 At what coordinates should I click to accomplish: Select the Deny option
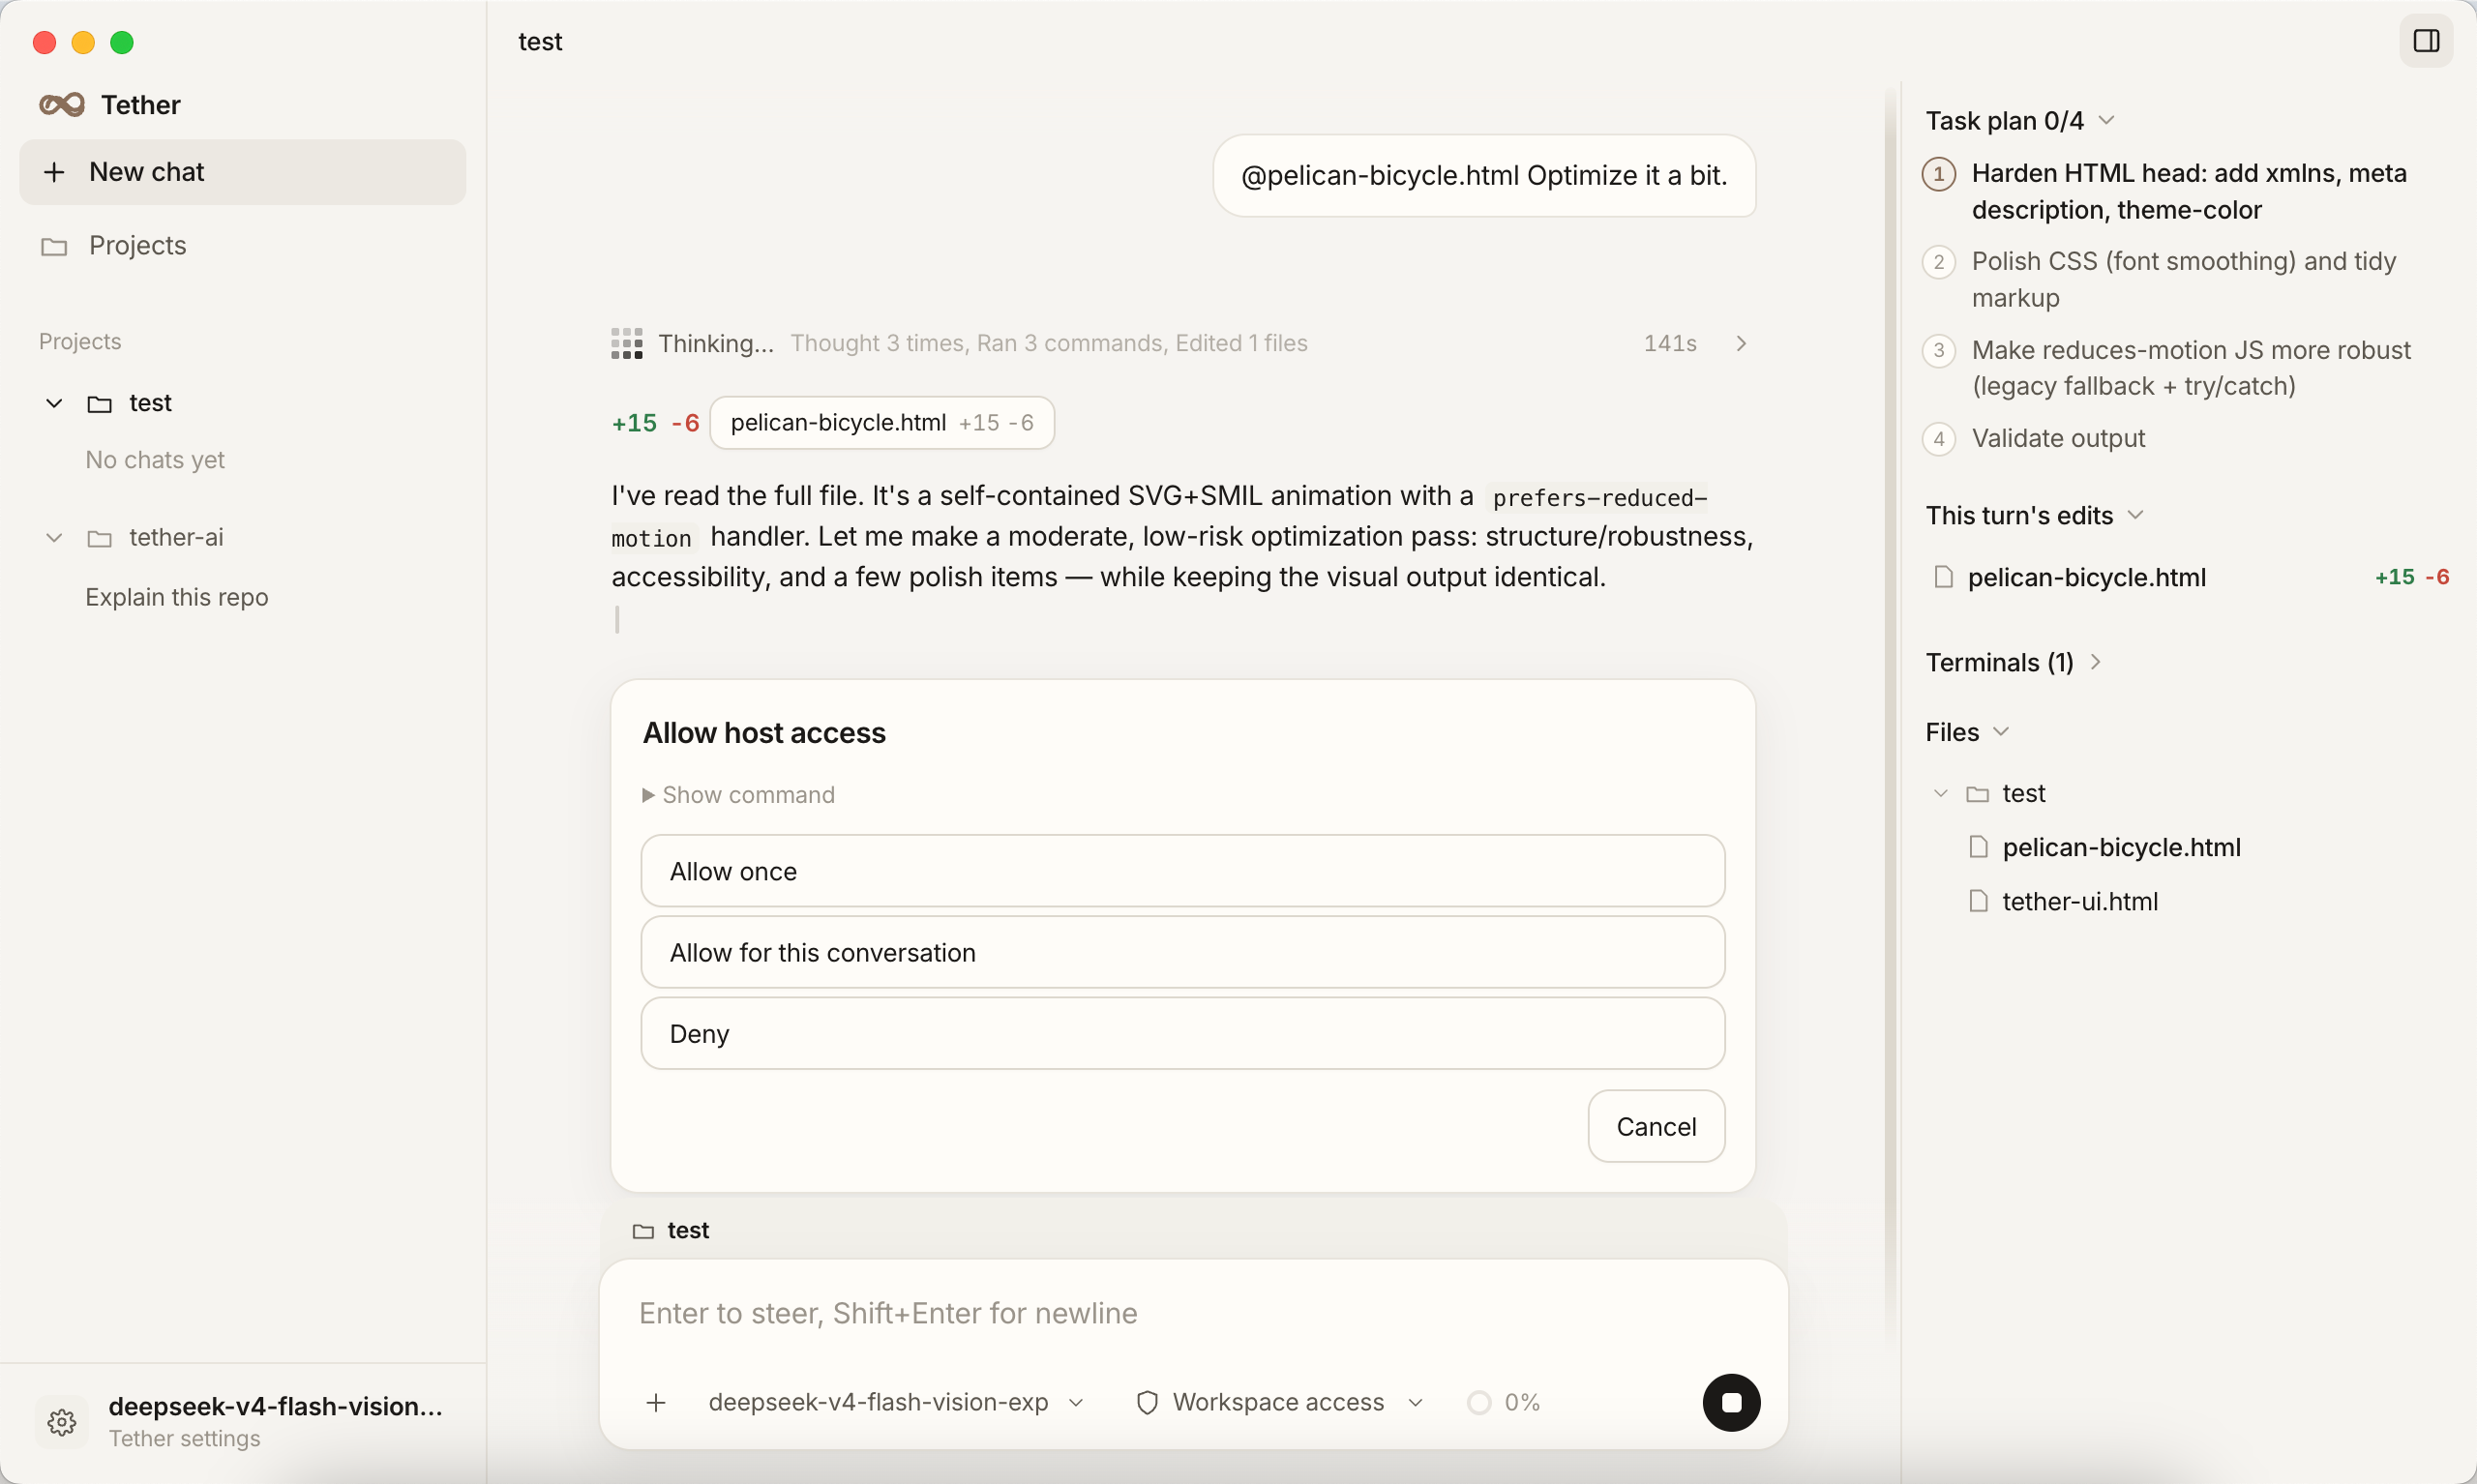tap(1182, 1033)
